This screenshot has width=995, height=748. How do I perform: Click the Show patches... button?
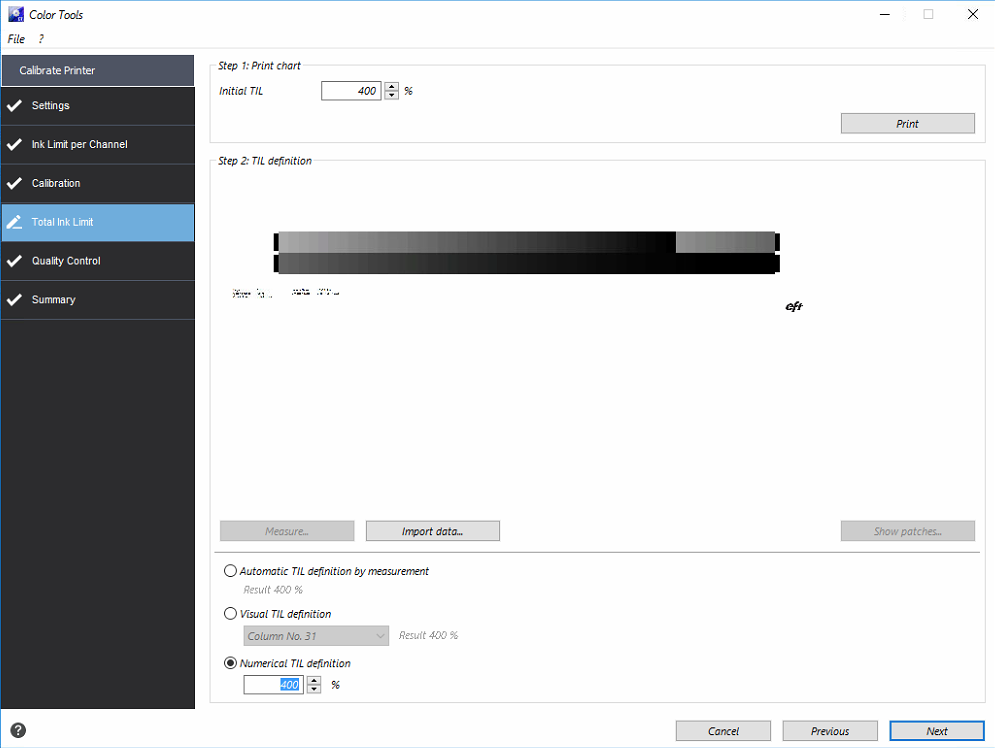(907, 531)
